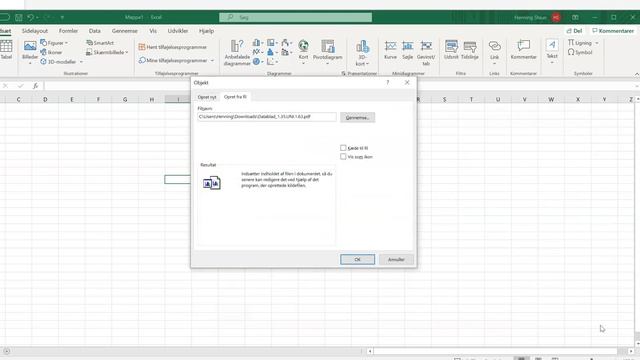Viewport: 640px width, 360px height.
Task: Click the horizontal scrollbar right arrow
Action: [x=631, y=351]
